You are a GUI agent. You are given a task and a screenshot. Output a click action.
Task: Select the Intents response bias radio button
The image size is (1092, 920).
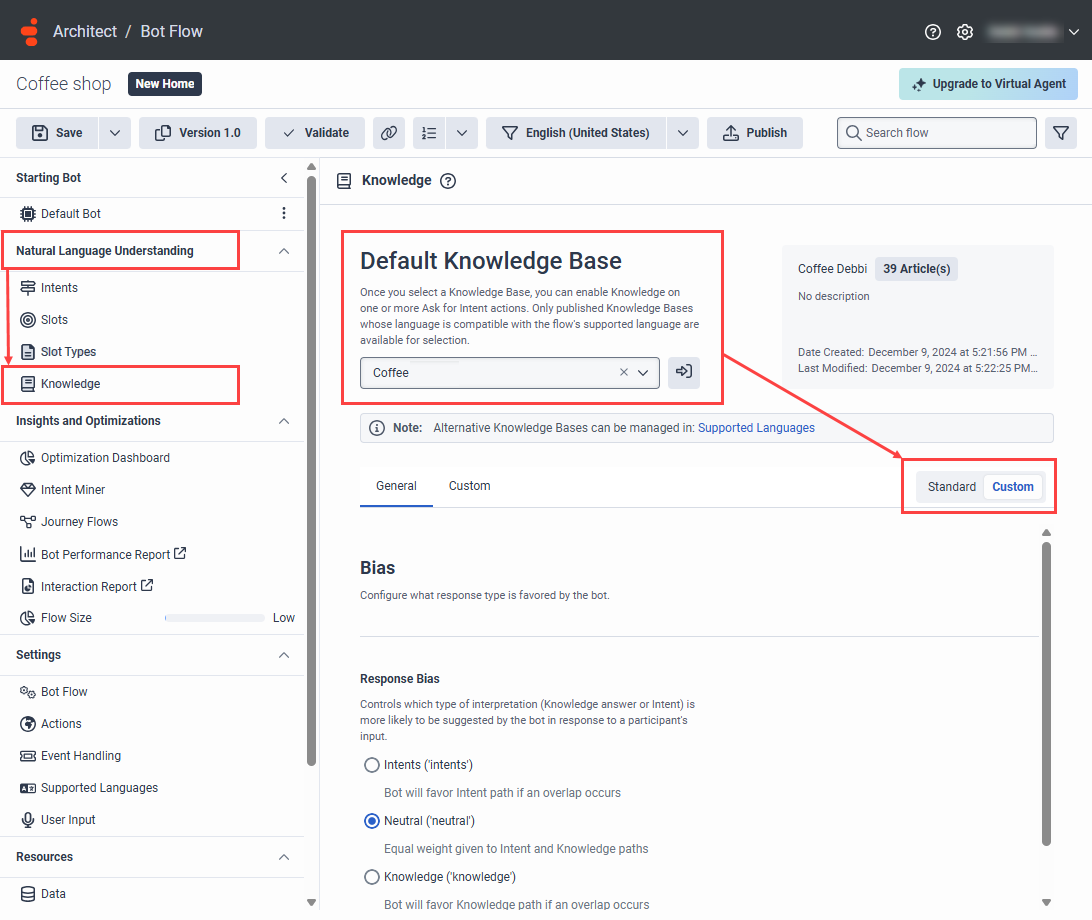tap(372, 765)
